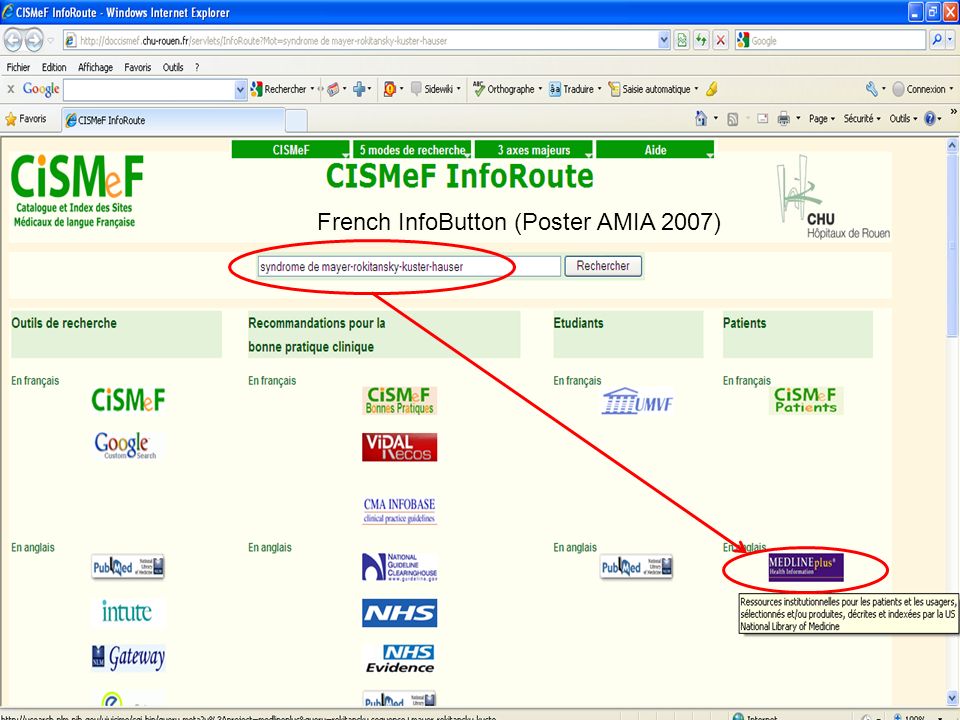Image resolution: width=960 pixels, height=720 pixels.
Task: Click the Google toolbar plus share icon
Action: coord(359,89)
